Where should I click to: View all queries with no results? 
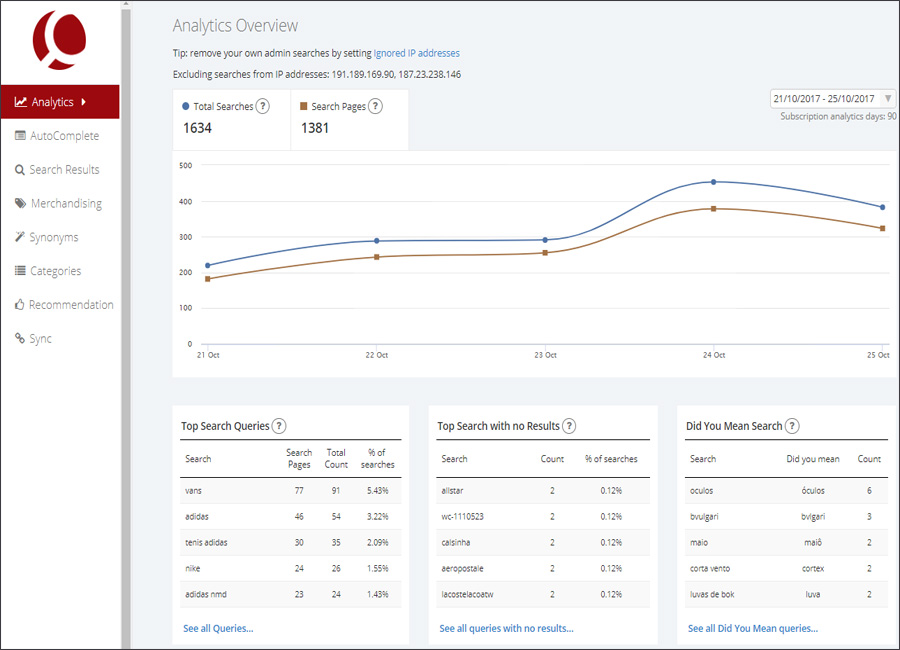(x=506, y=628)
